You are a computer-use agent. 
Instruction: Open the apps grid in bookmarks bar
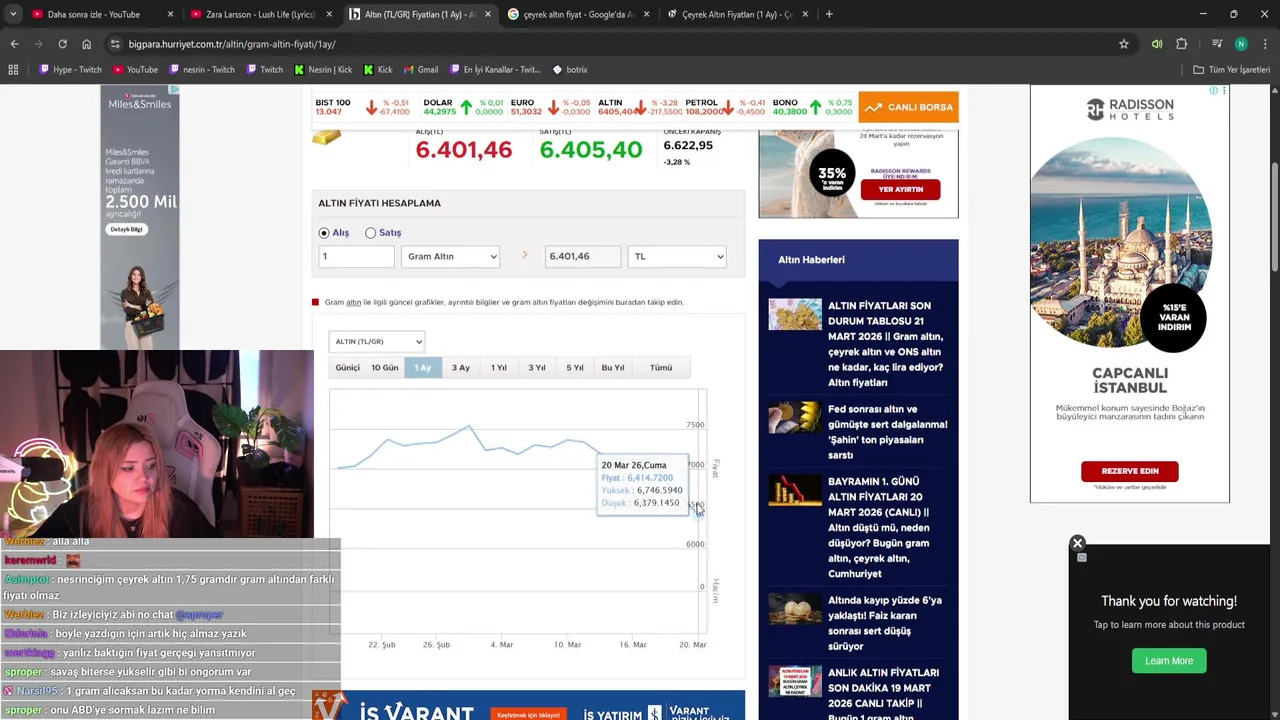[13, 70]
